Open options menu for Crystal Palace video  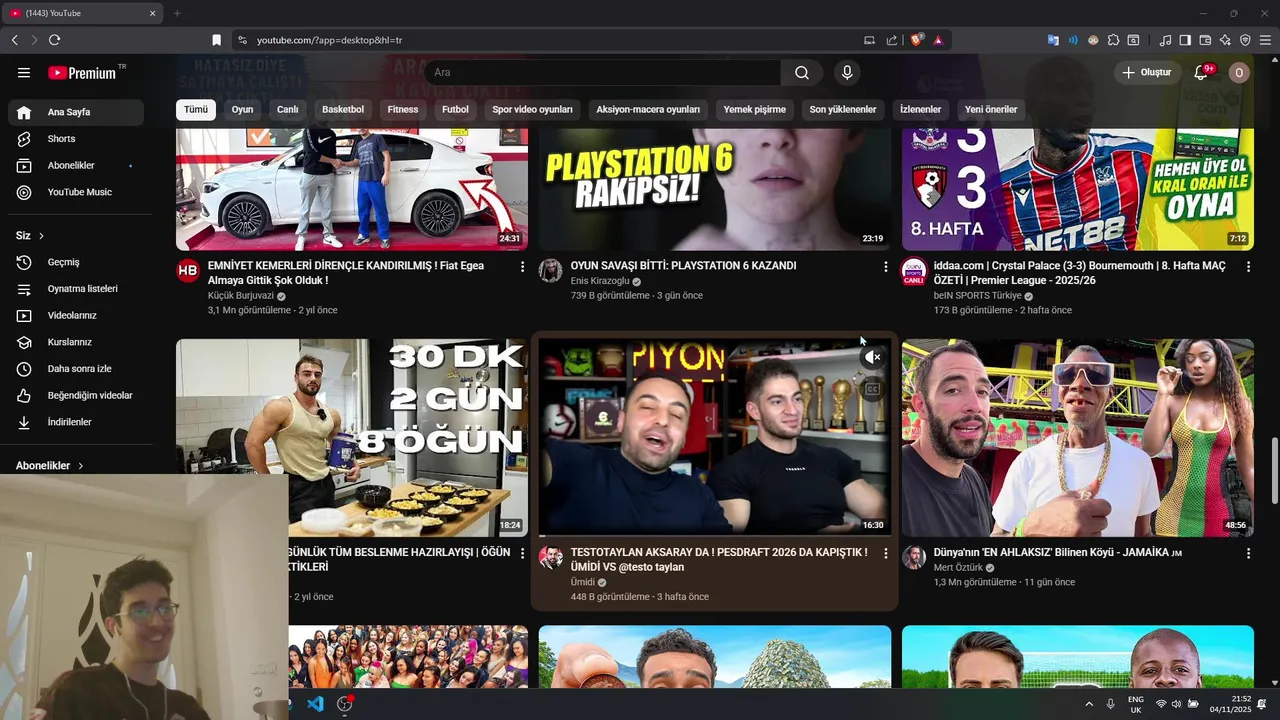(x=1248, y=267)
